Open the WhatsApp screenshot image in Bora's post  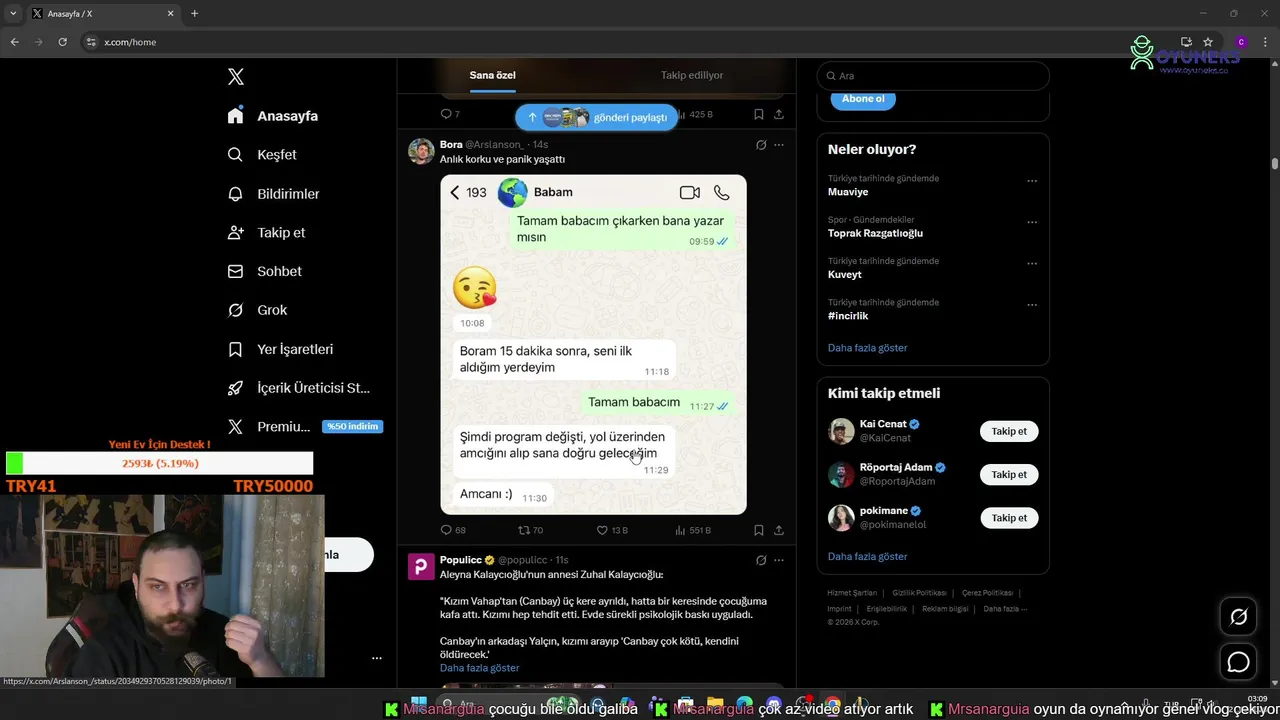tap(593, 345)
